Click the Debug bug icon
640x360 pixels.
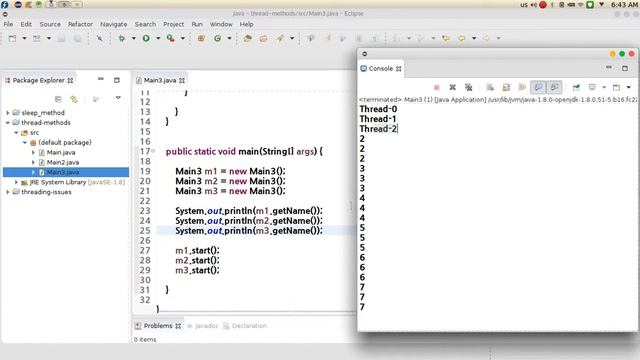122,38
